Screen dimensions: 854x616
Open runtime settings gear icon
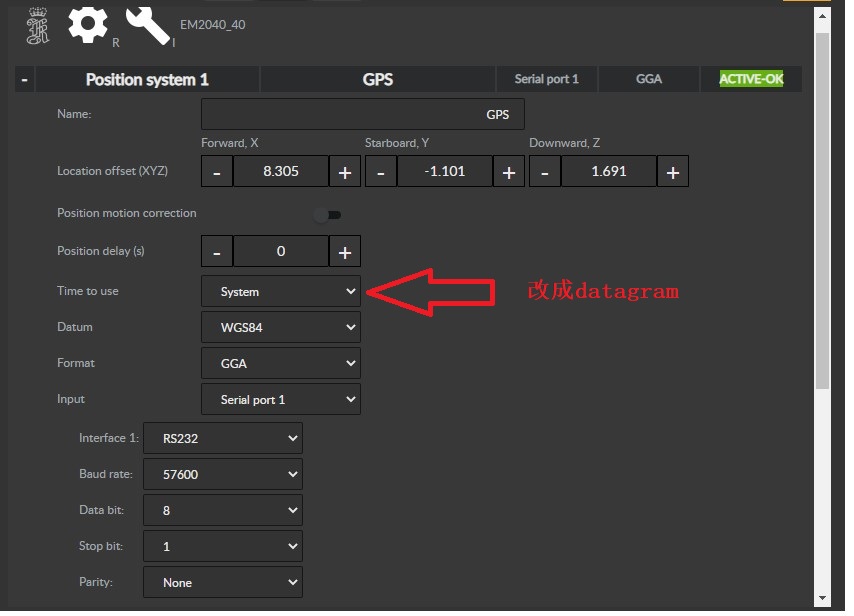click(87, 25)
